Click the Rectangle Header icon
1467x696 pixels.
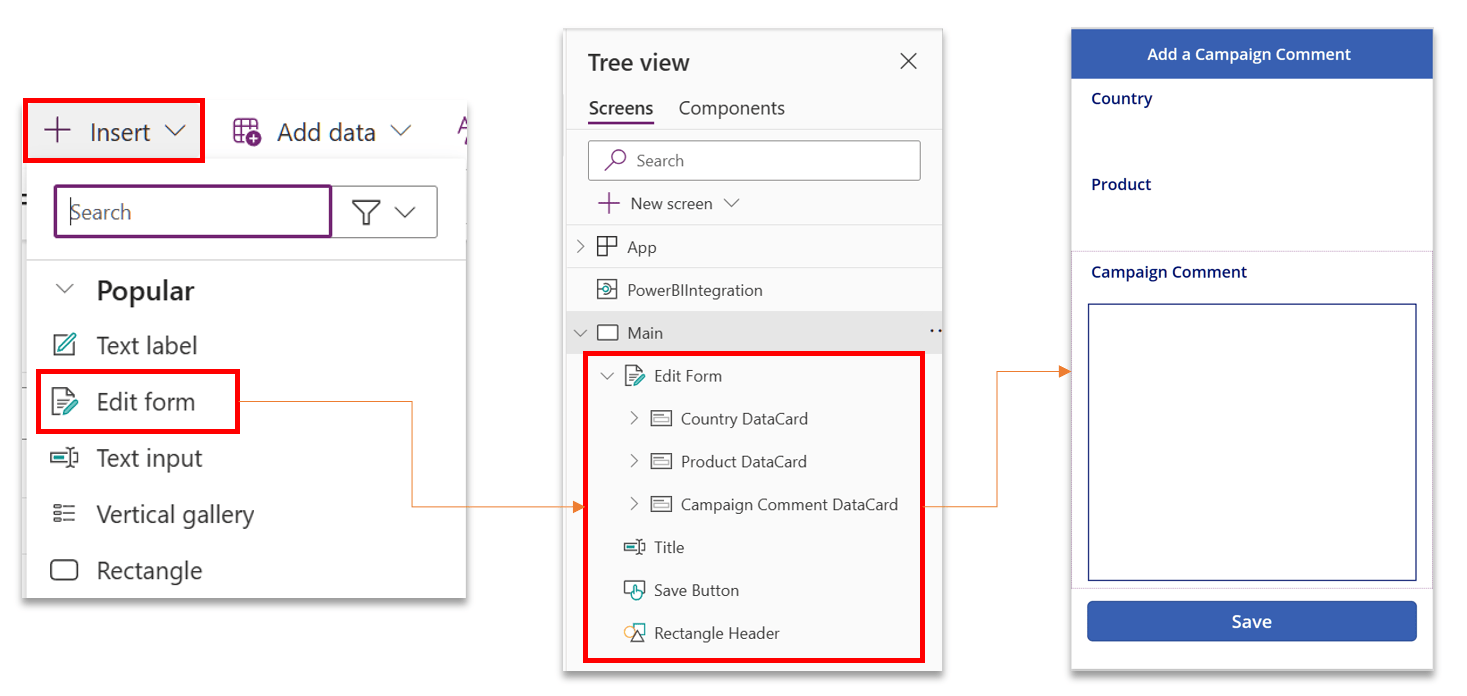(x=635, y=632)
